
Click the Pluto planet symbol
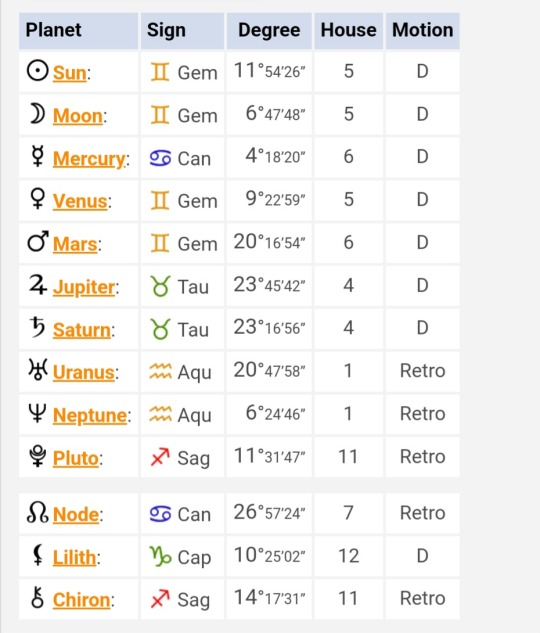pyautogui.click(x=38, y=456)
